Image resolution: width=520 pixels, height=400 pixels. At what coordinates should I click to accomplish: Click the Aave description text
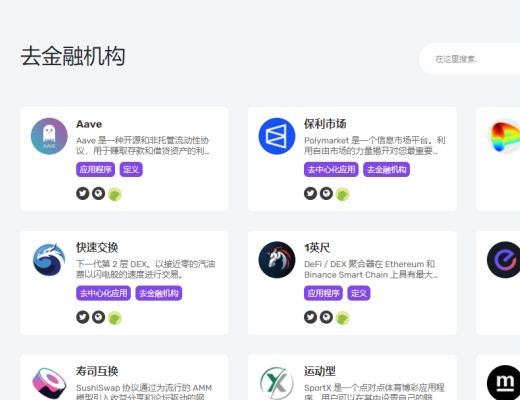tap(143, 145)
